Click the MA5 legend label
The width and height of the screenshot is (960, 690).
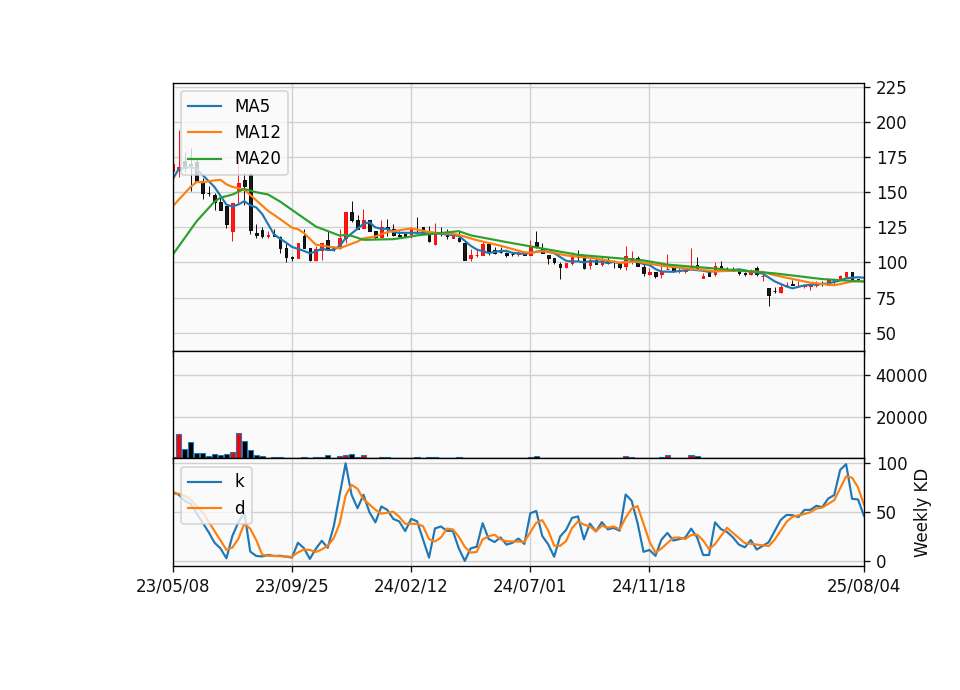[252, 106]
